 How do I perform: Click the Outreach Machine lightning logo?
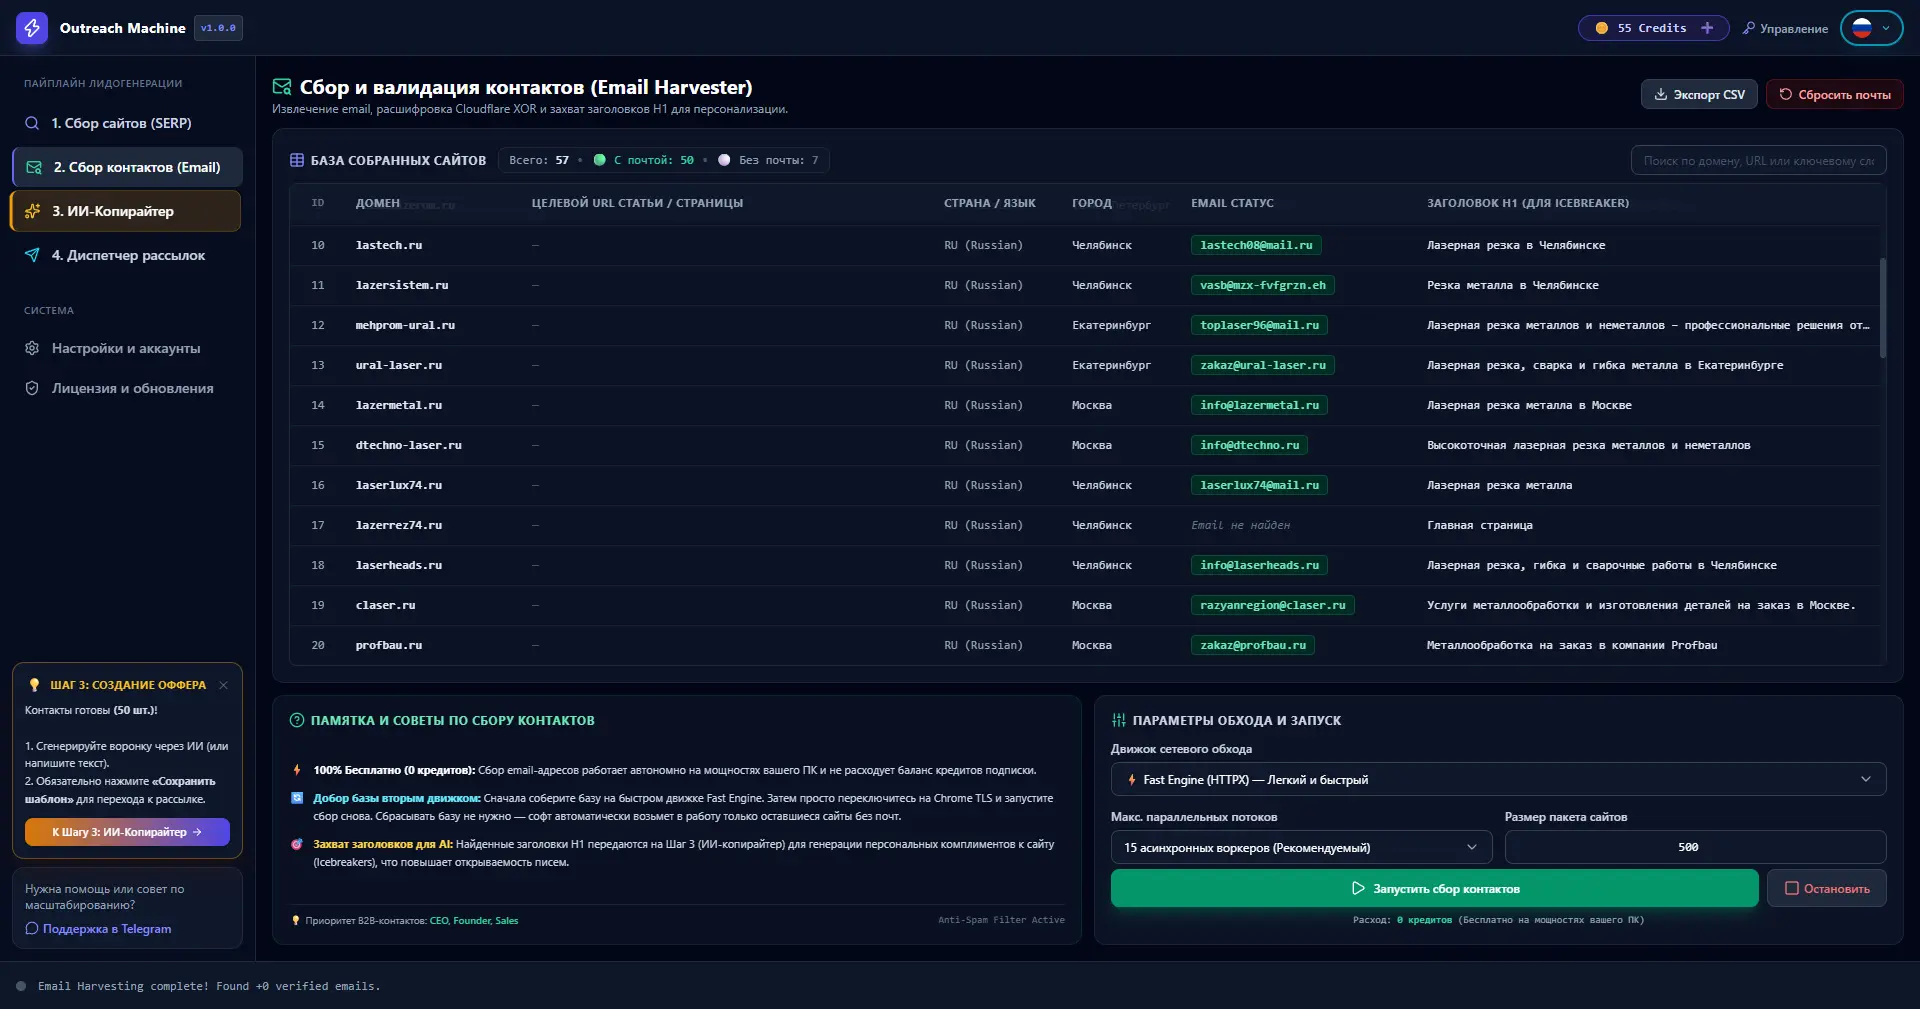click(32, 28)
